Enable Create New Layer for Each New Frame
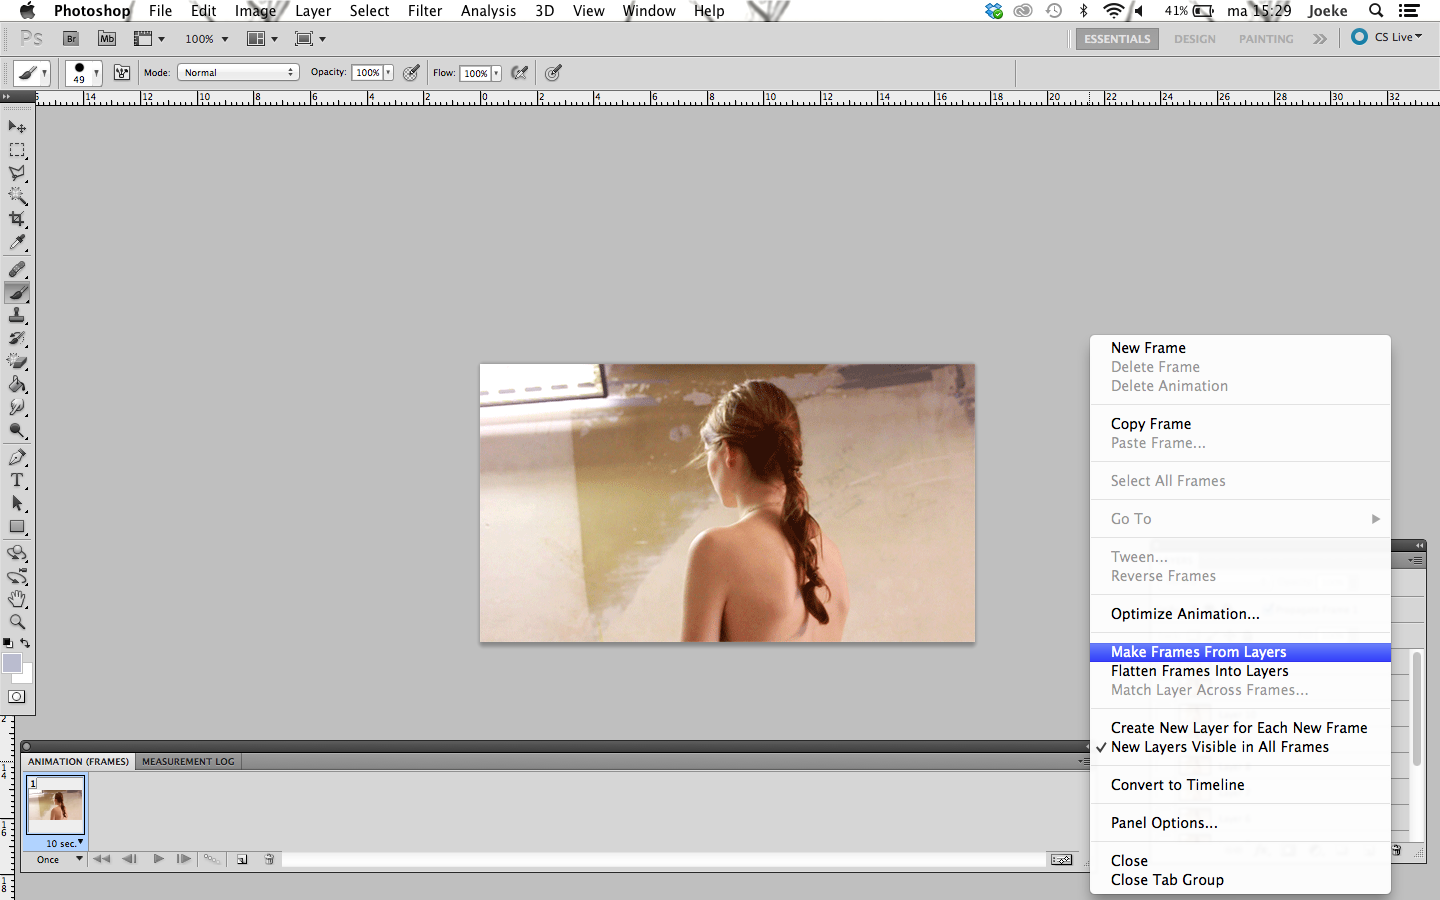Viewport: 1440px width, 900px height. coord(1239,728)
